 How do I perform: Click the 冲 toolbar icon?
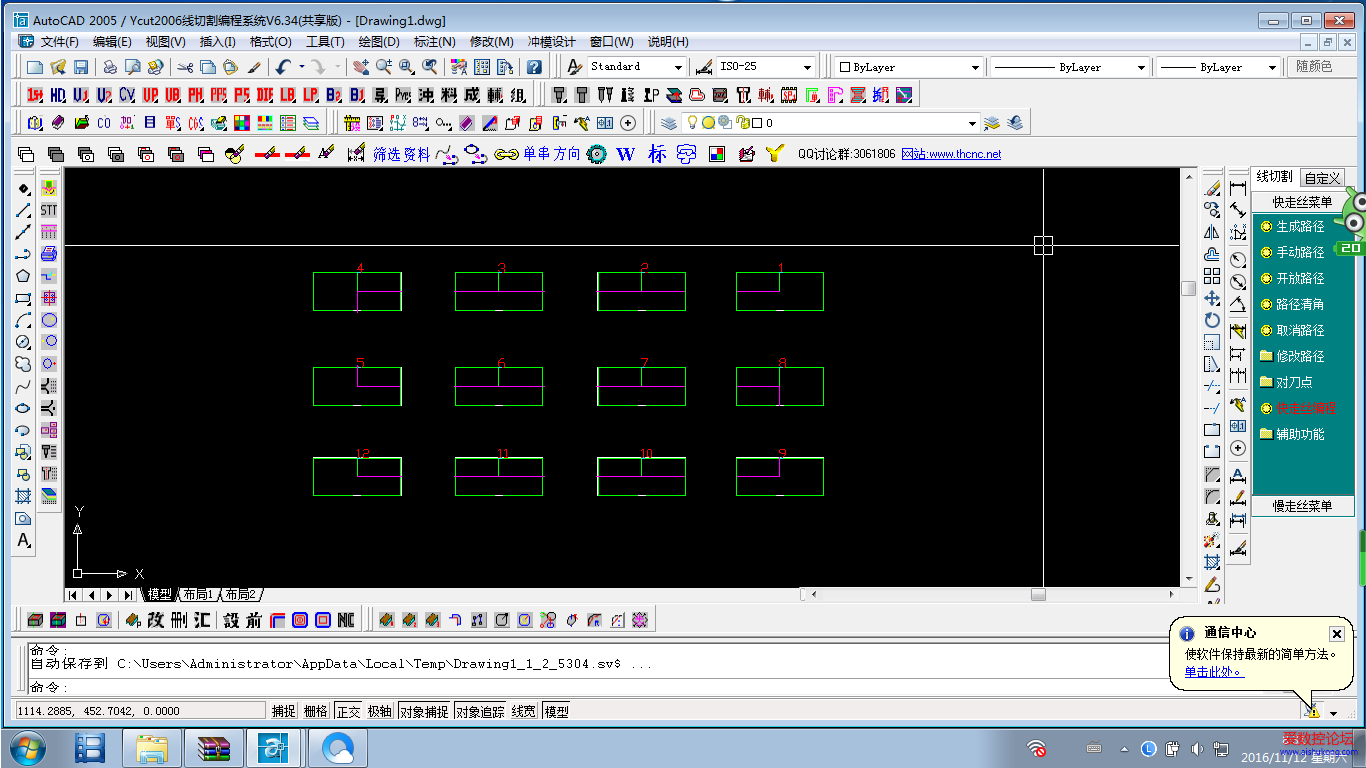(426, 95)
